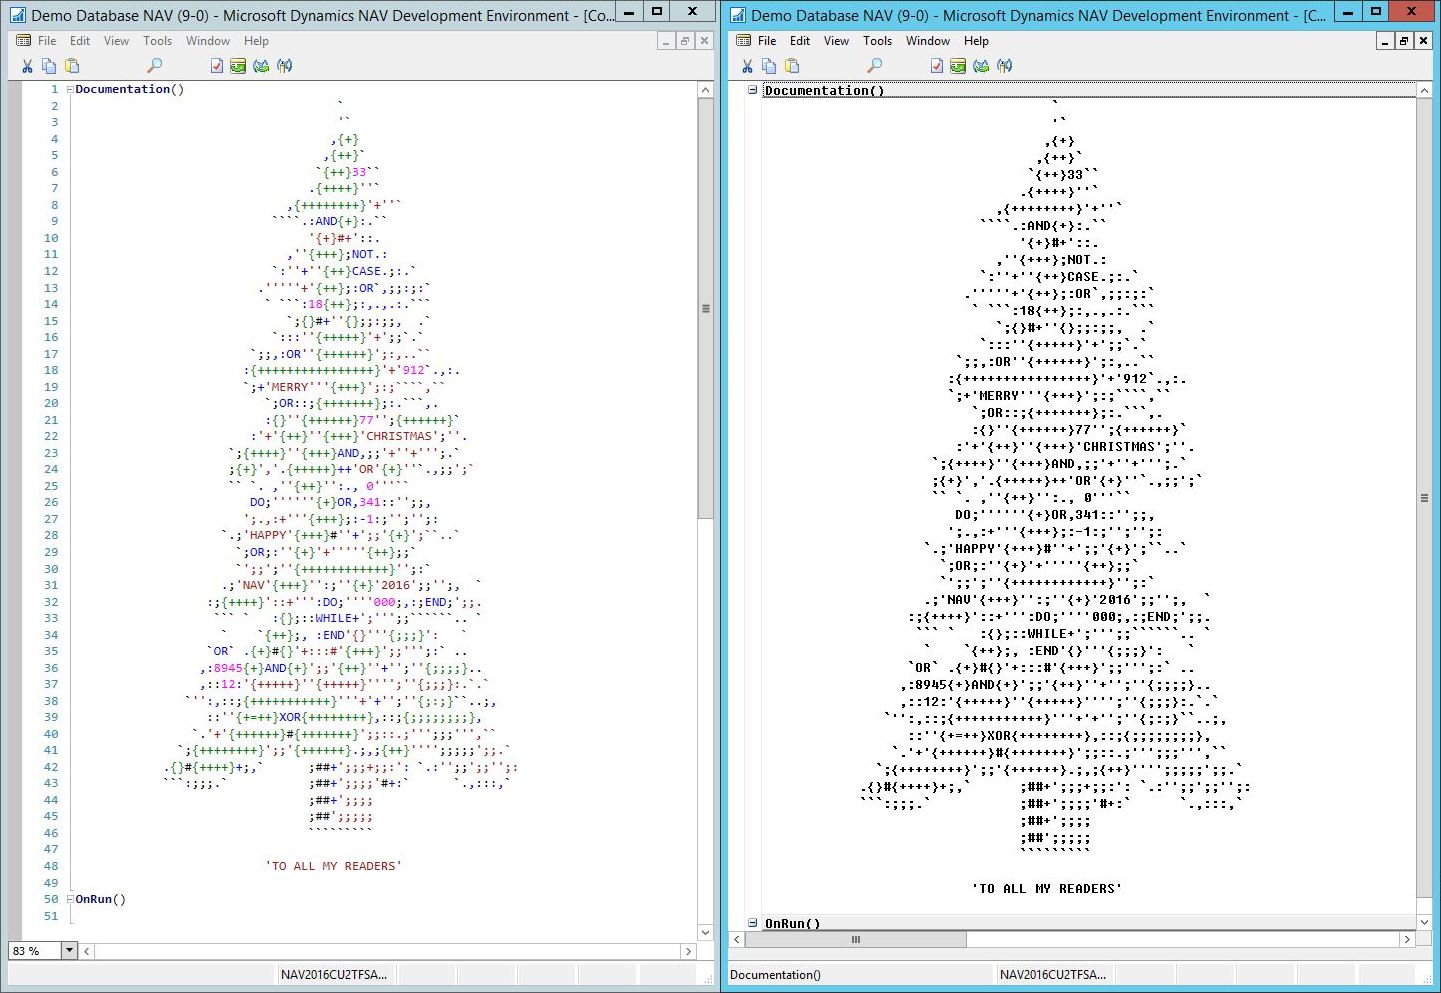
Task: Open document system-menu icon beside greyed File menu
Action: pos(24,41)
